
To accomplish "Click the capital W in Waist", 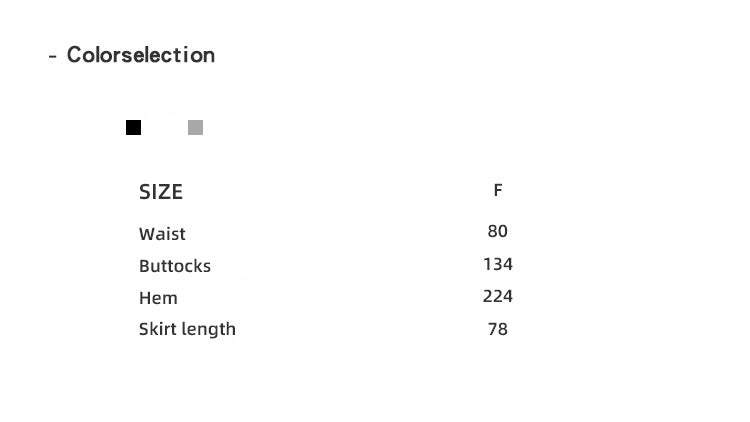I will pyautogui.click(x=147, y=234).
